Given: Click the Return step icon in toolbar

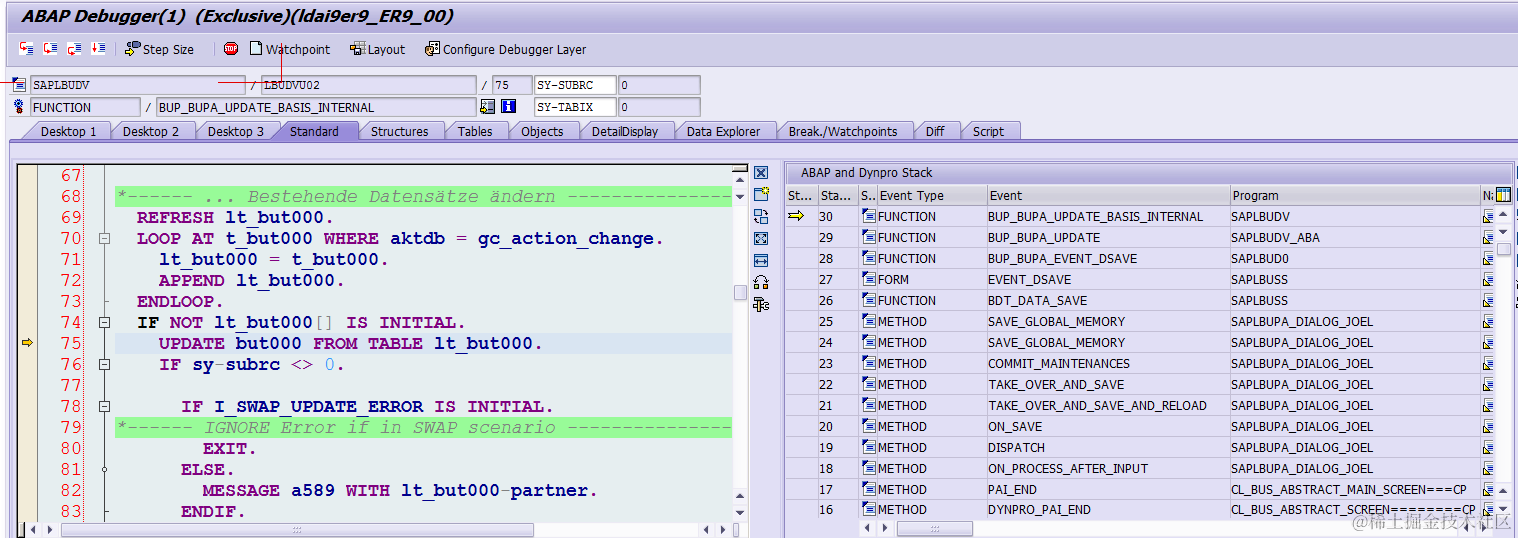Looking at the screenshot, I should pos(75,48).
